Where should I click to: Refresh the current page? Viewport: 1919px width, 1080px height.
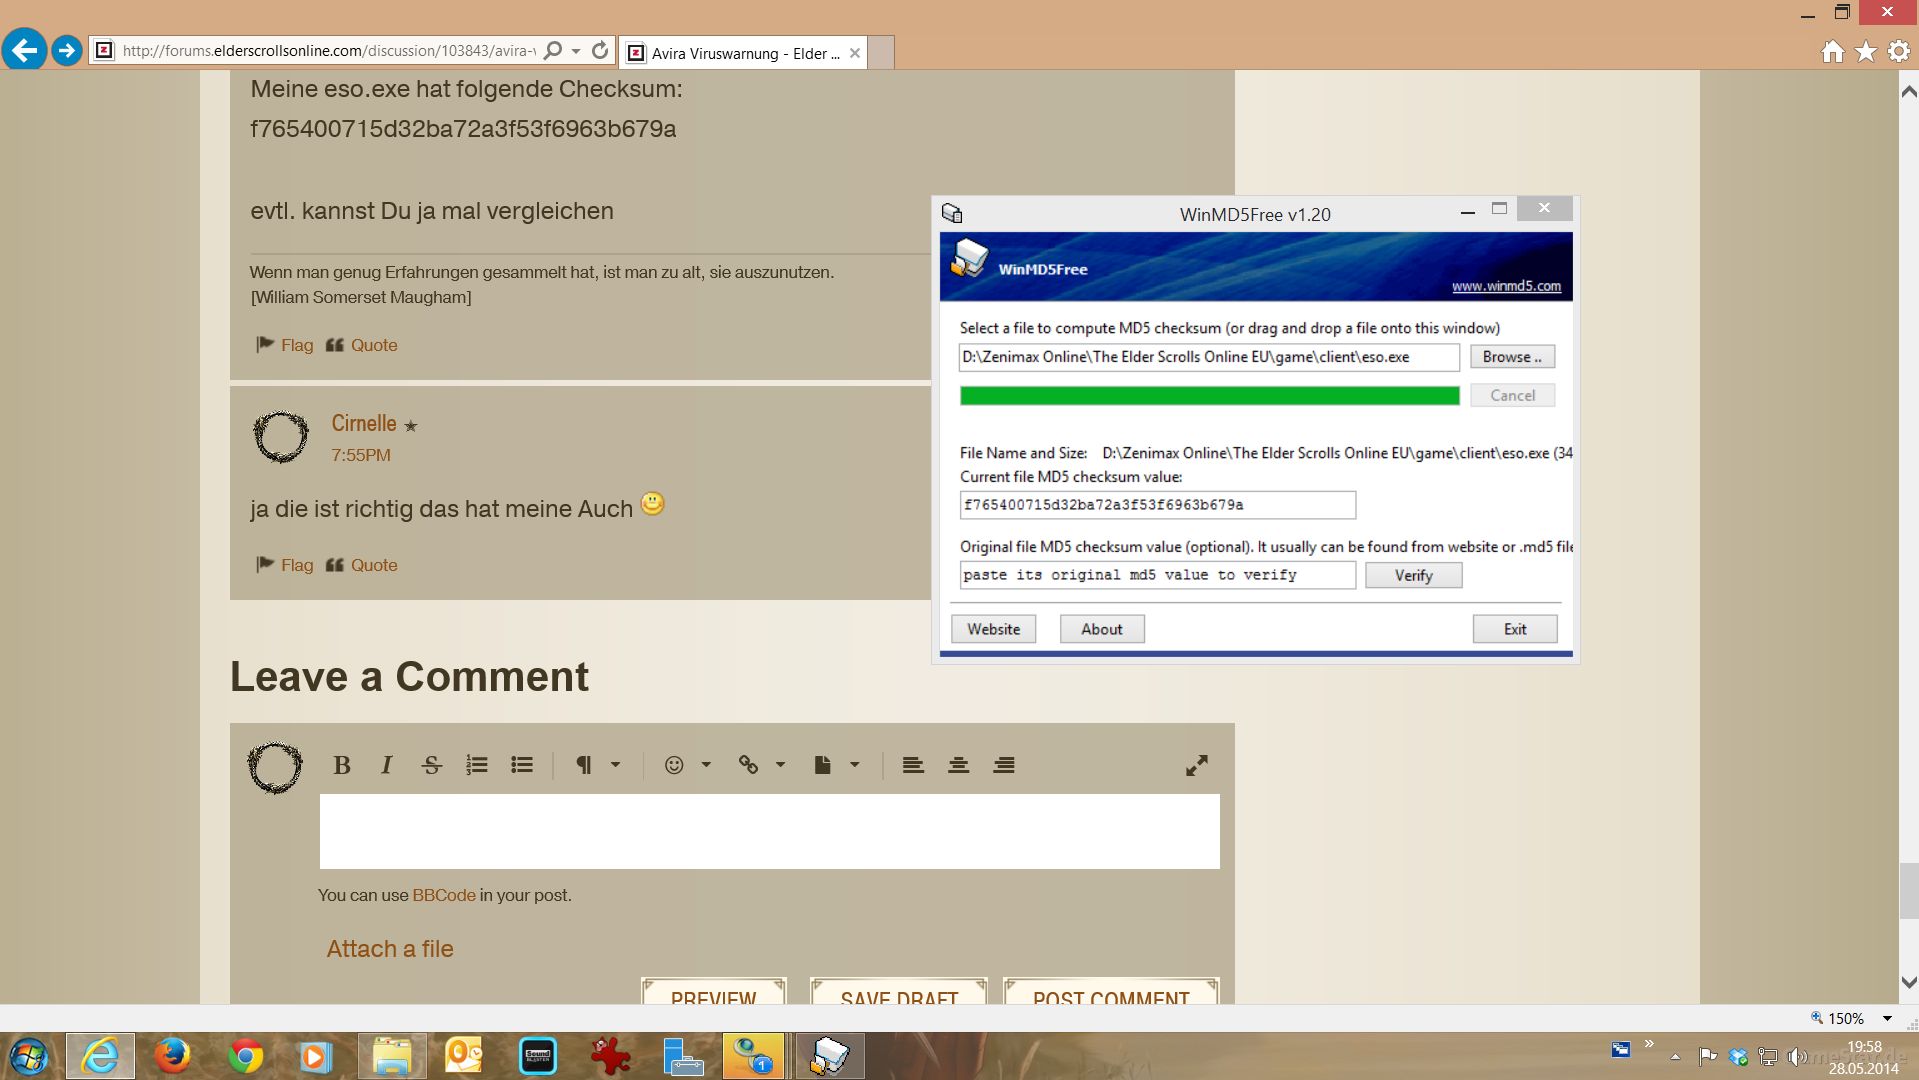pos(600,51)
